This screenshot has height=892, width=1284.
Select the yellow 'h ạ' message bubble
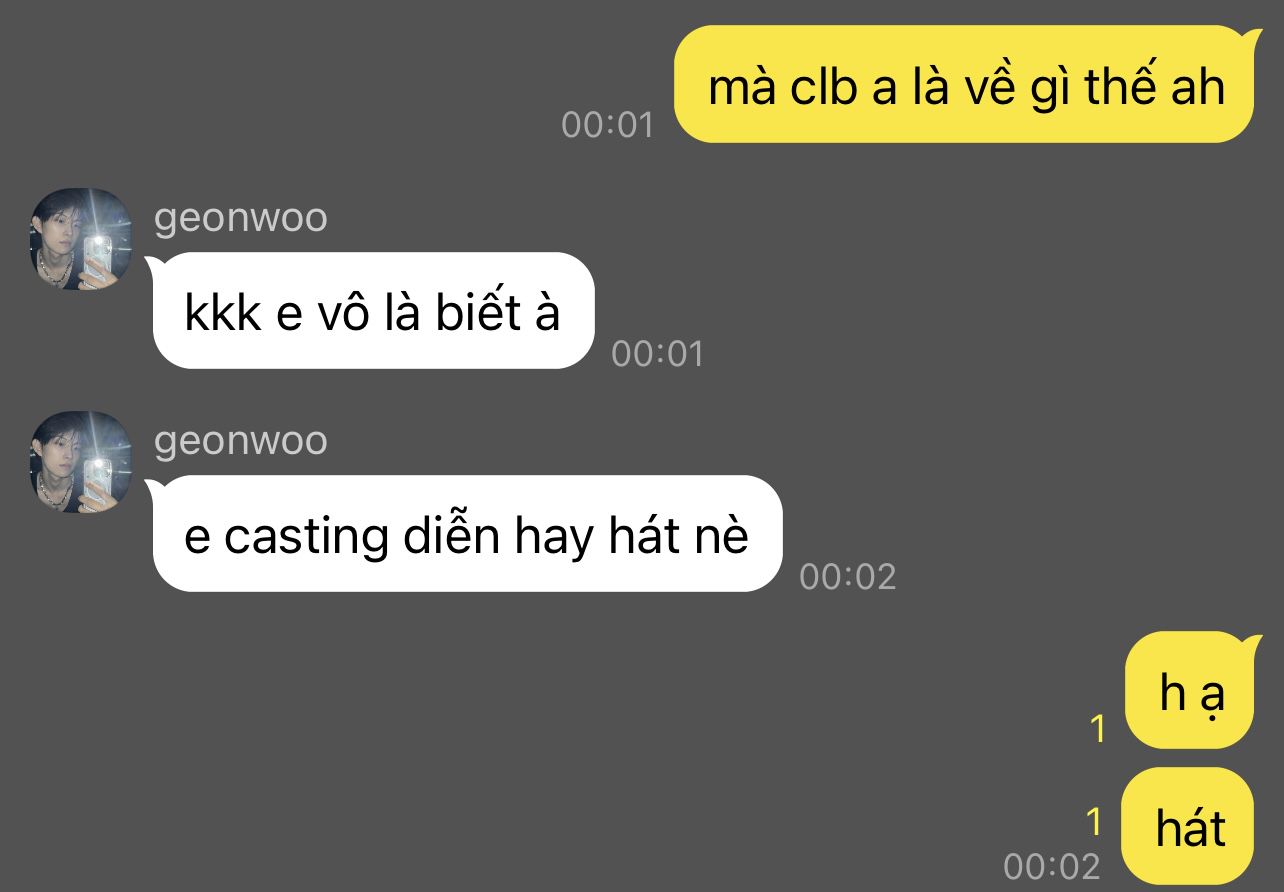1190,691
